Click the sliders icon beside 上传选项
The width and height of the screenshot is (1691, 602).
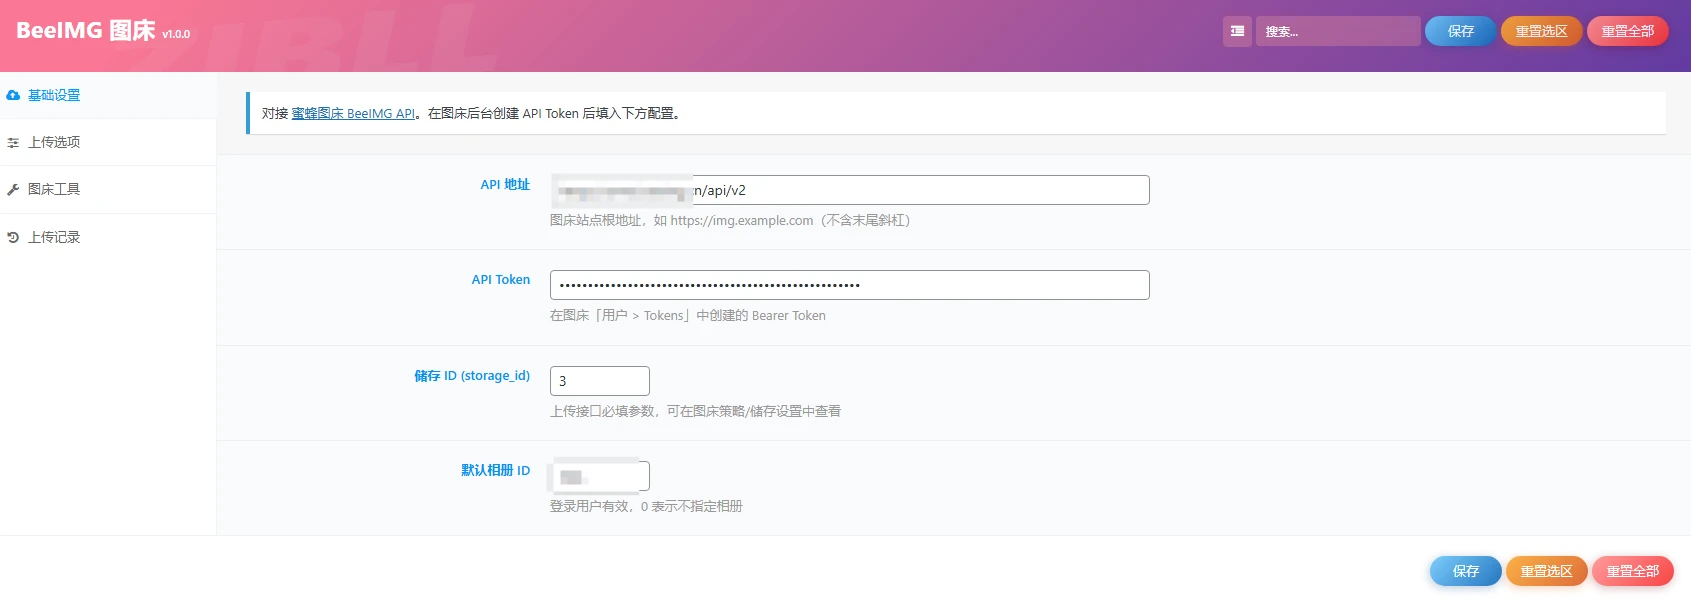[13, 143]
